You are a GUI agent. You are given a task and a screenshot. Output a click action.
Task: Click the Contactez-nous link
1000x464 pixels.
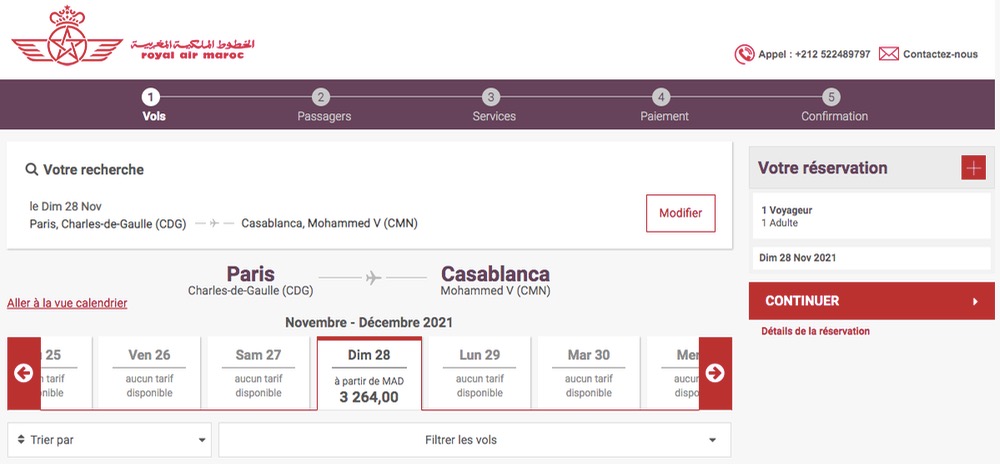tap(940, 54)
